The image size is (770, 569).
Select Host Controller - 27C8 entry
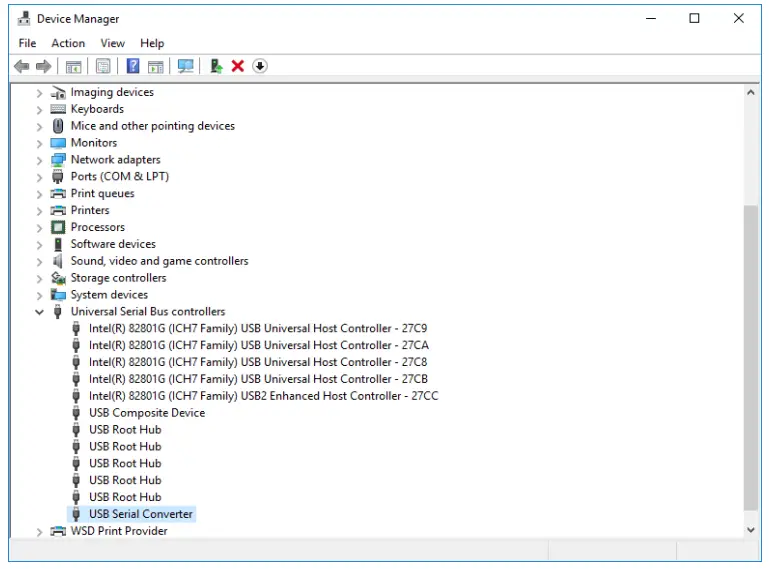tap(258, 362)
